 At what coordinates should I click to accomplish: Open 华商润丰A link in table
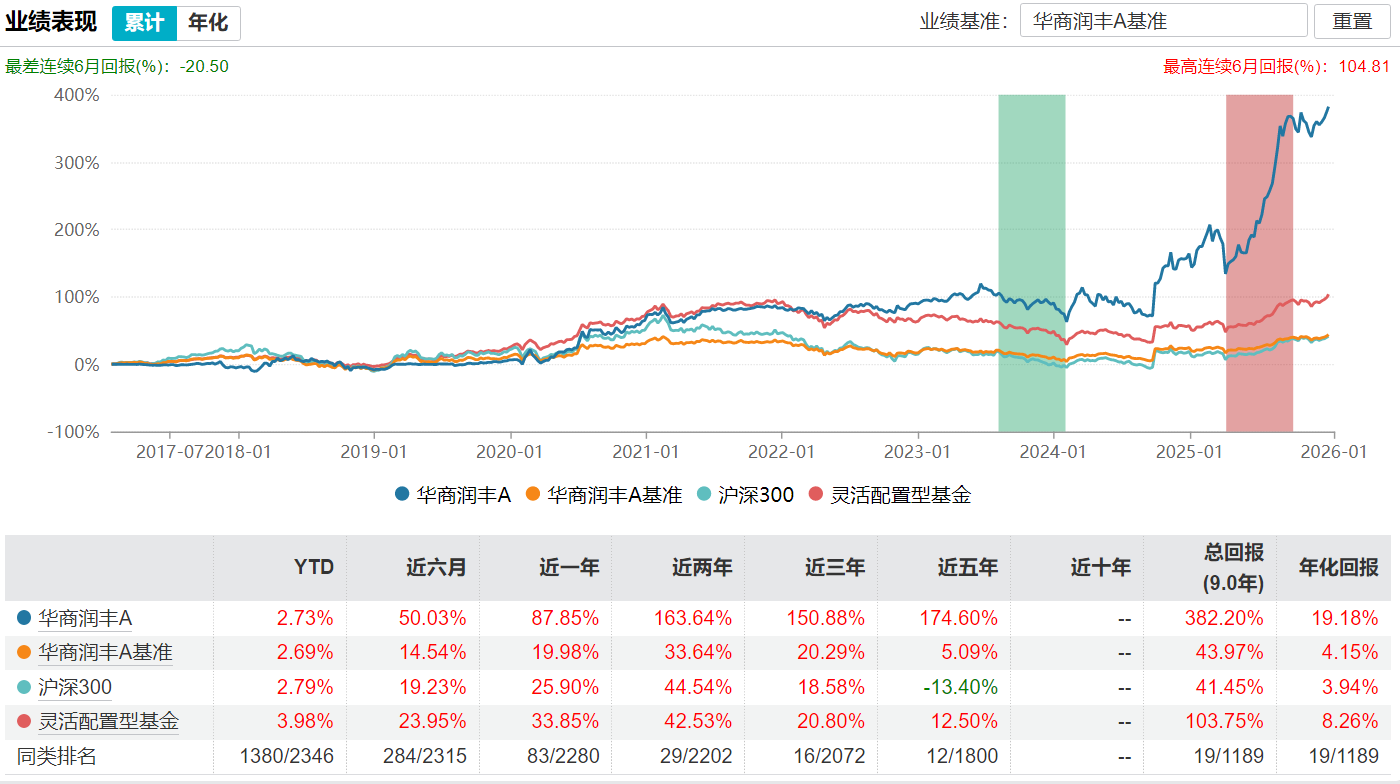click(85, 619)
